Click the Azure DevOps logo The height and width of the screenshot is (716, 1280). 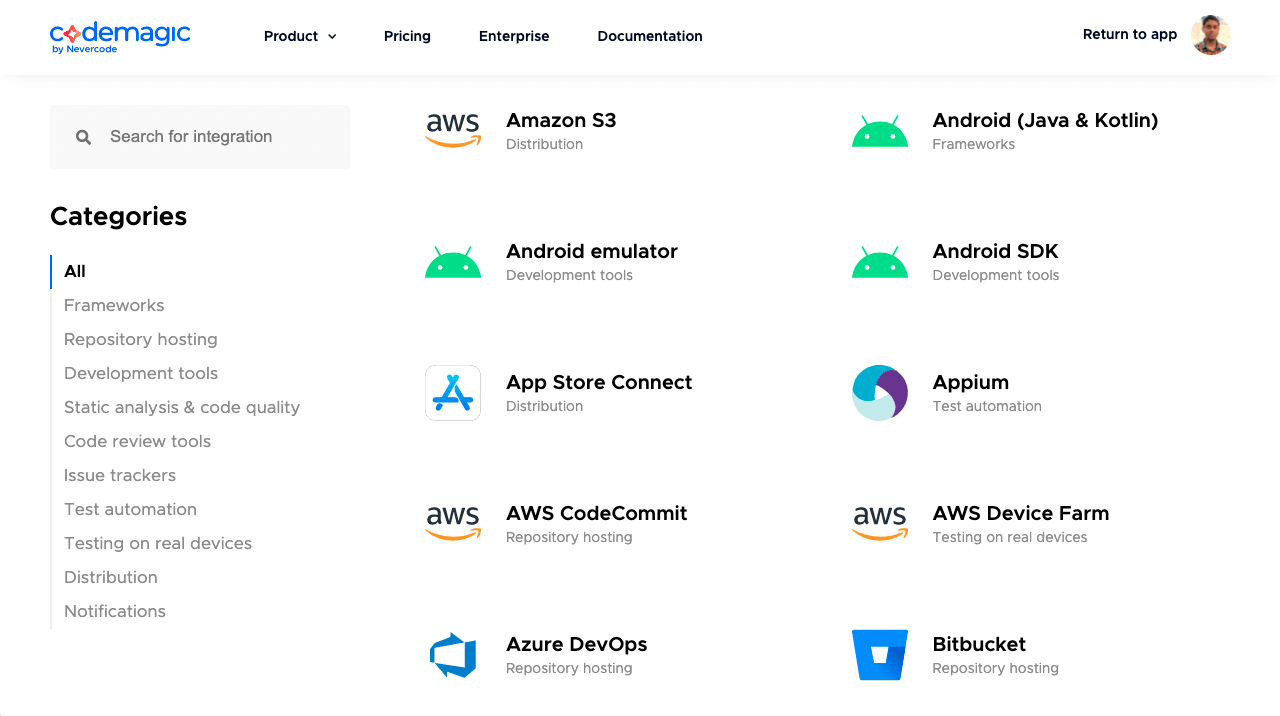[x=453, y=655]
